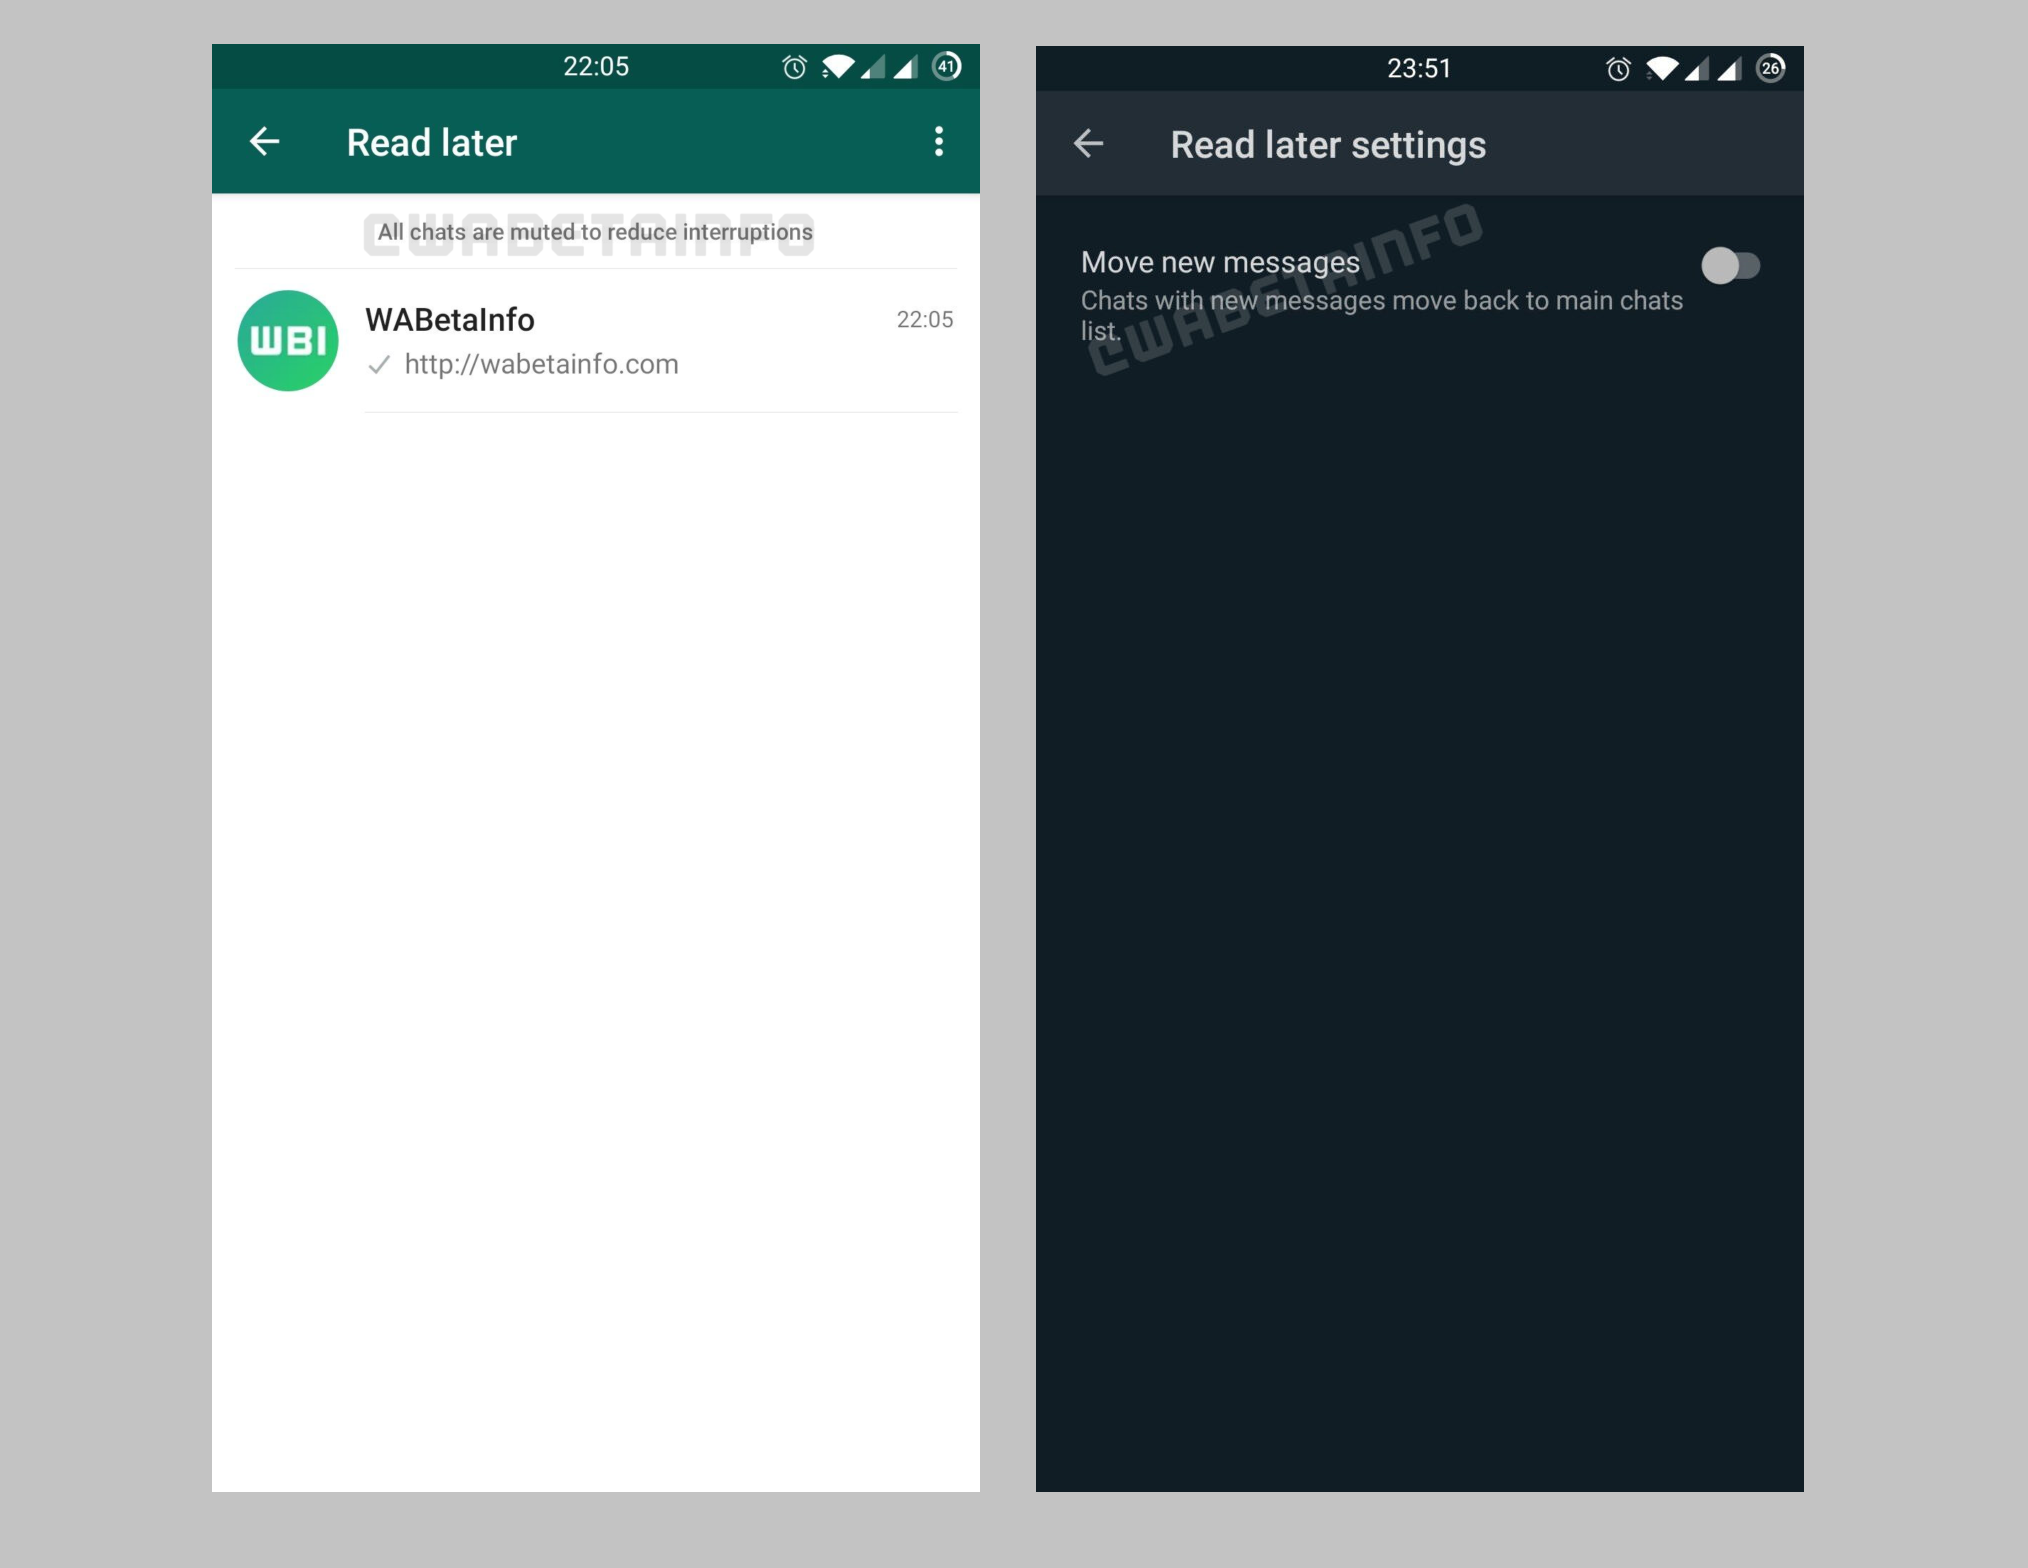Image resolution: width=2028 pixels, height=1568 pixels.
Task: Tap the Move new messages label
Action: coord(1220,262)
